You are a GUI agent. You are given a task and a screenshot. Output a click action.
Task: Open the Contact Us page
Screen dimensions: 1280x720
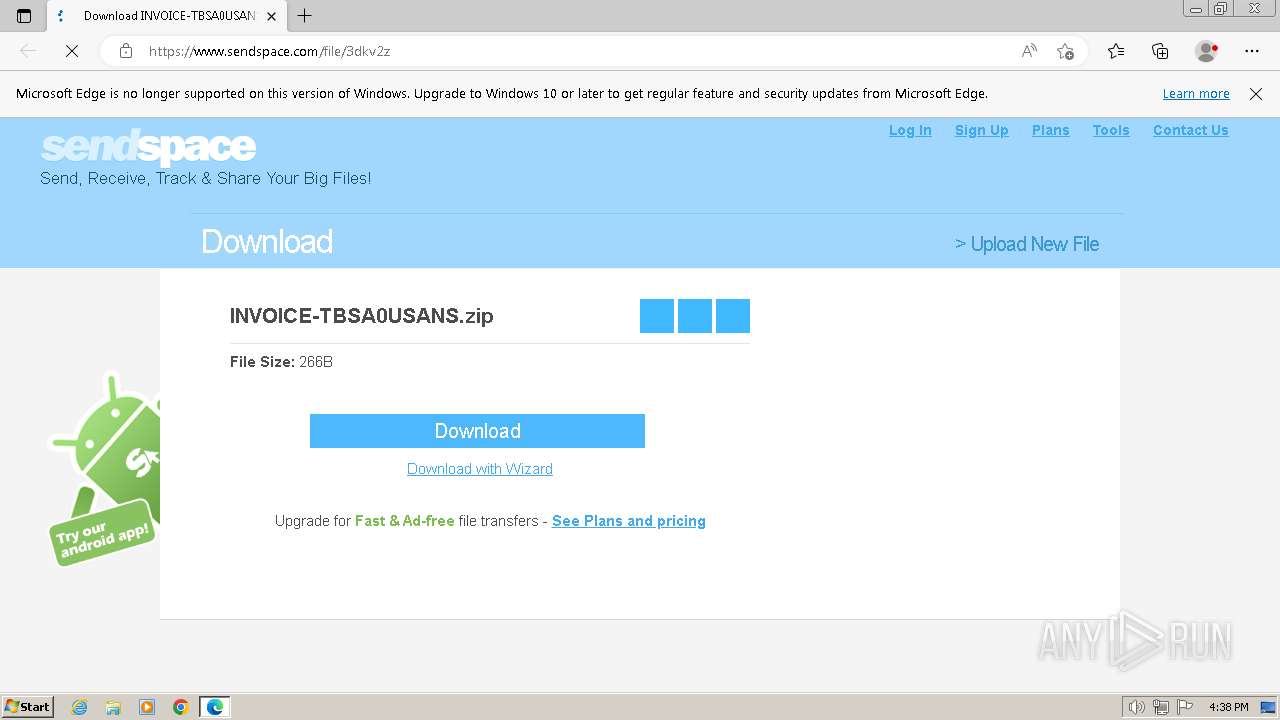point(1190,130)
